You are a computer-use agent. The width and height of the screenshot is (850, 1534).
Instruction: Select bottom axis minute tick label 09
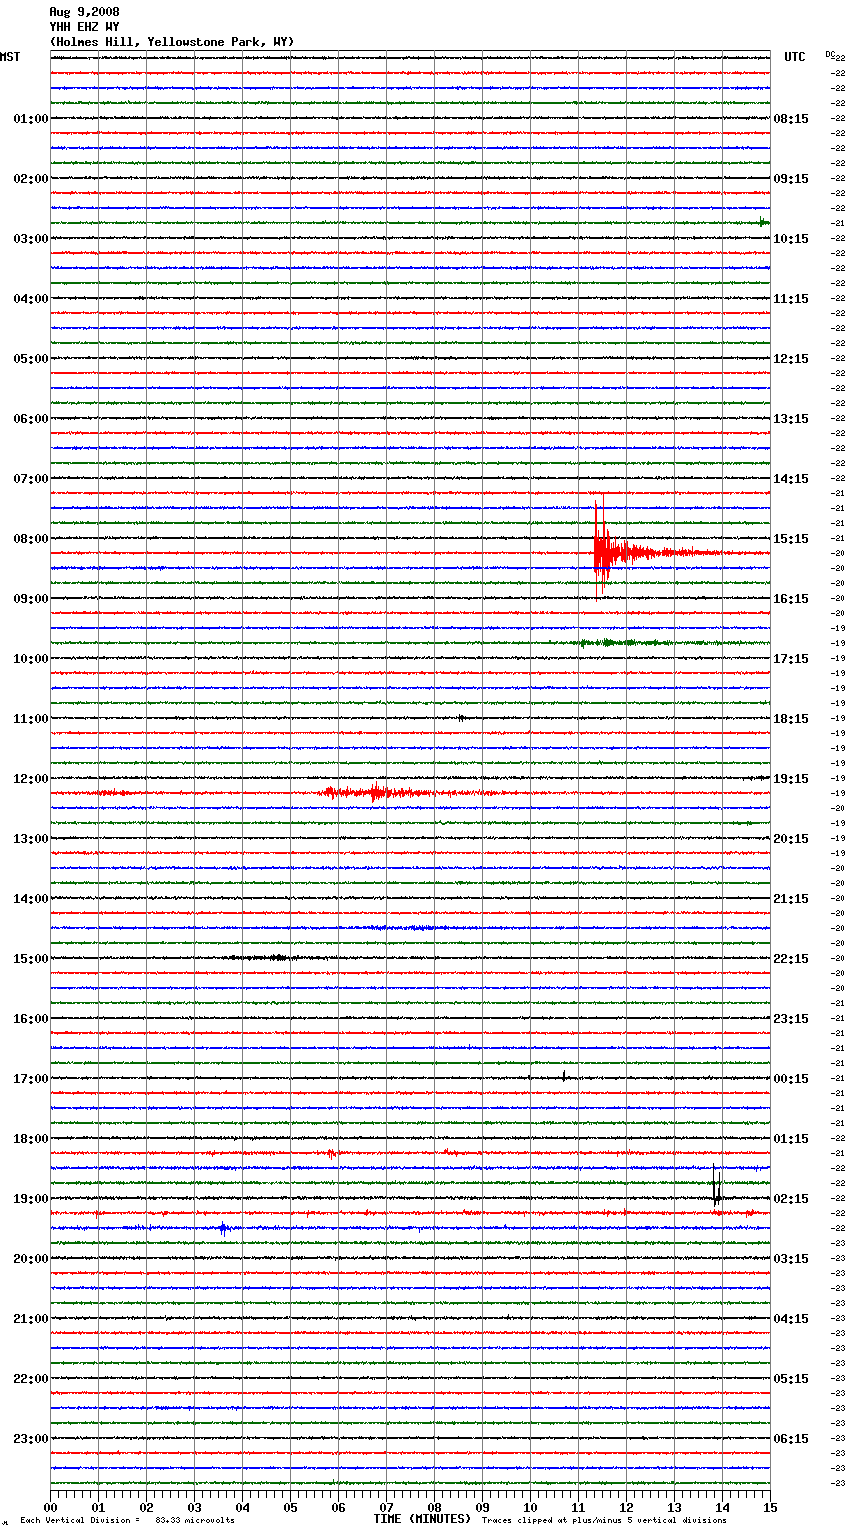click(x=482, y=1508)
